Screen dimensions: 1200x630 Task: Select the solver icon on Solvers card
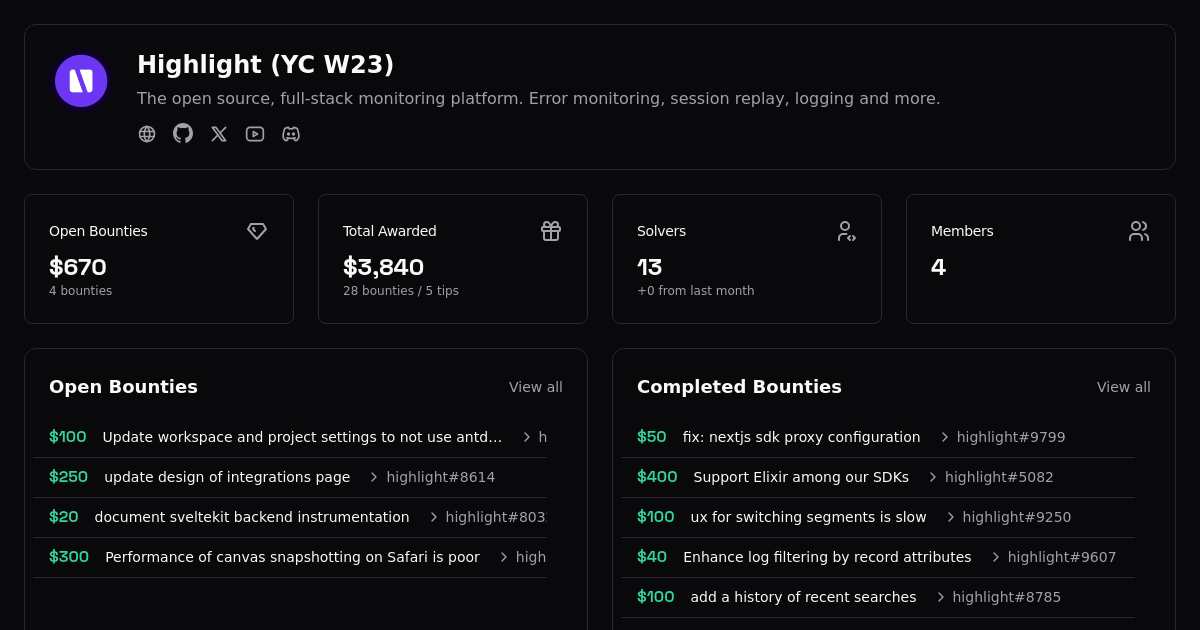click(847, 231)
